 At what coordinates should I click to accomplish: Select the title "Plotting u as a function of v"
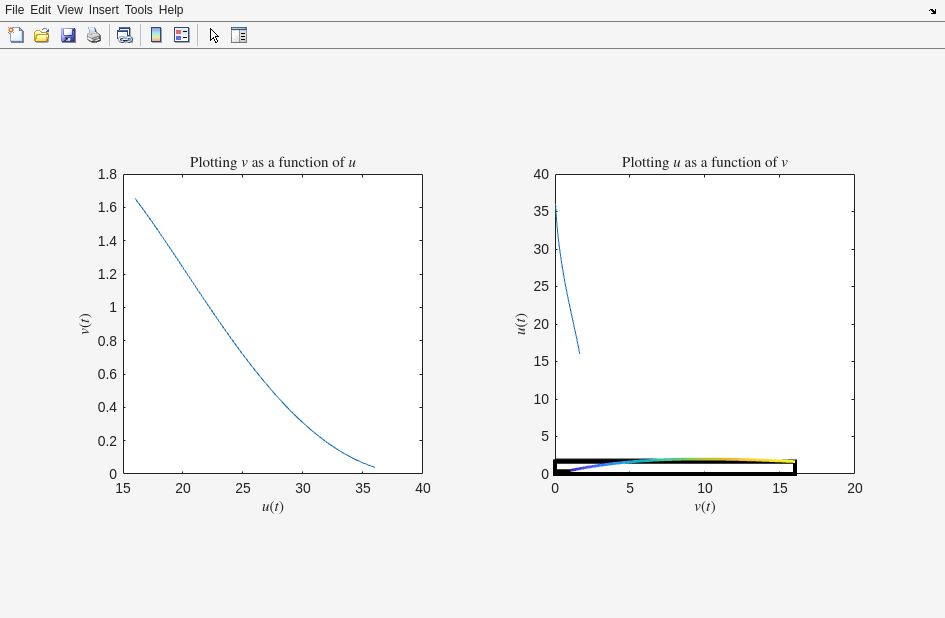[x=704, y=162]
